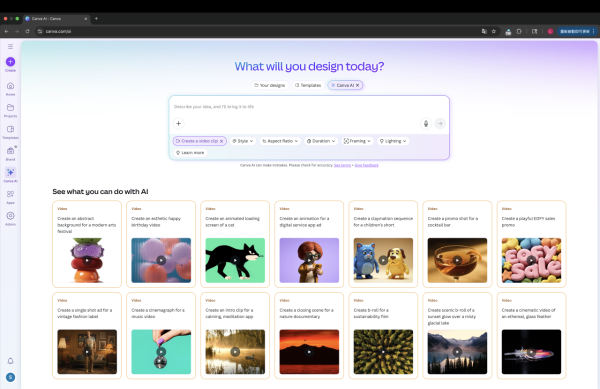Close the Canva AI browser tab
This screenshot has height=389, width=600.
[86, 18]
